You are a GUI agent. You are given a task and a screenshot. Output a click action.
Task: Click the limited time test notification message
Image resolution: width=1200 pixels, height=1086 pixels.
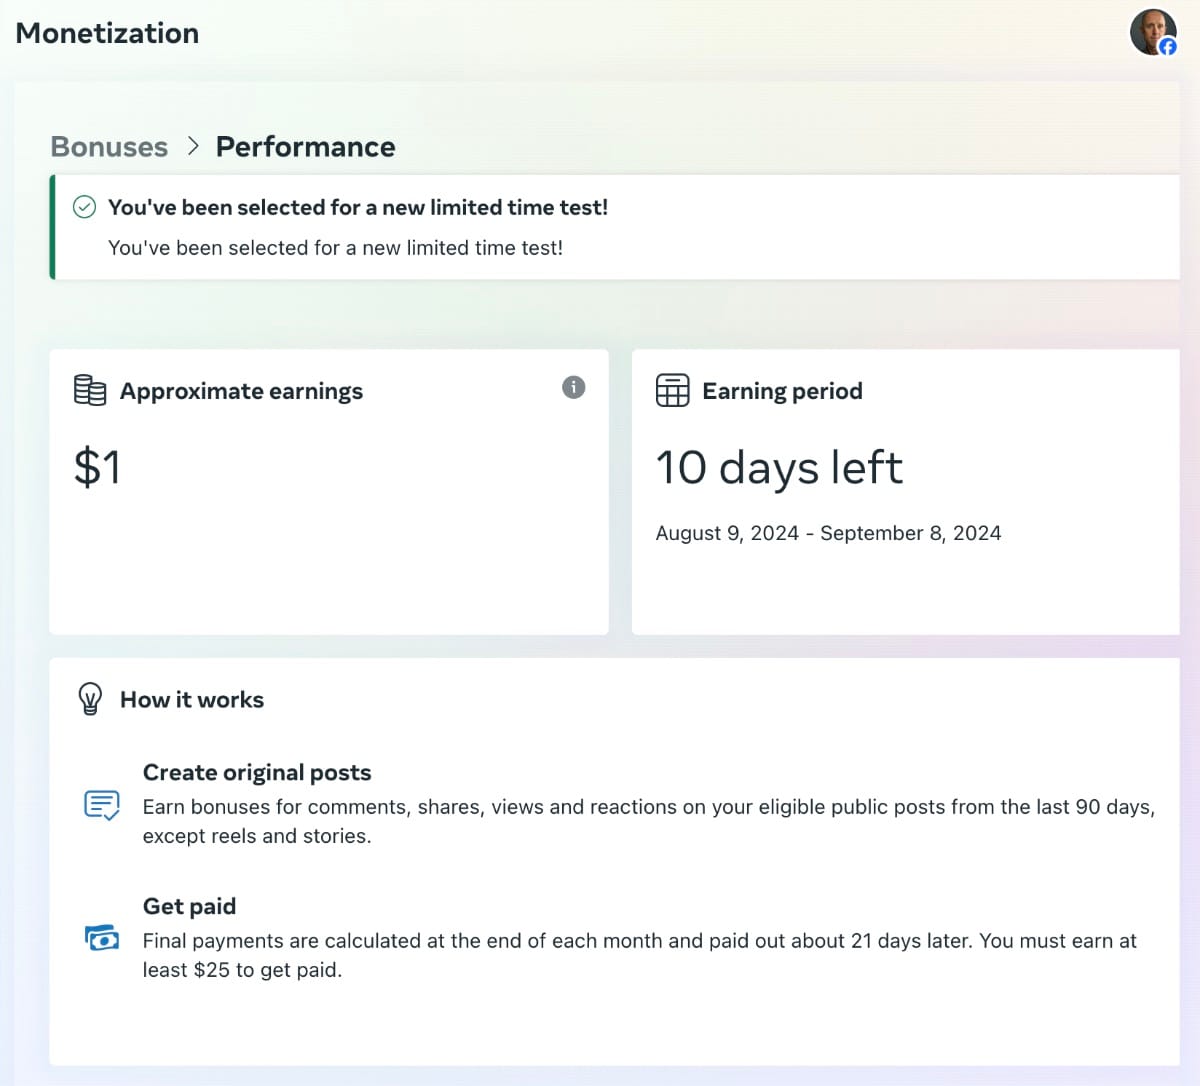pyautogui.click(x=336, y=247)
